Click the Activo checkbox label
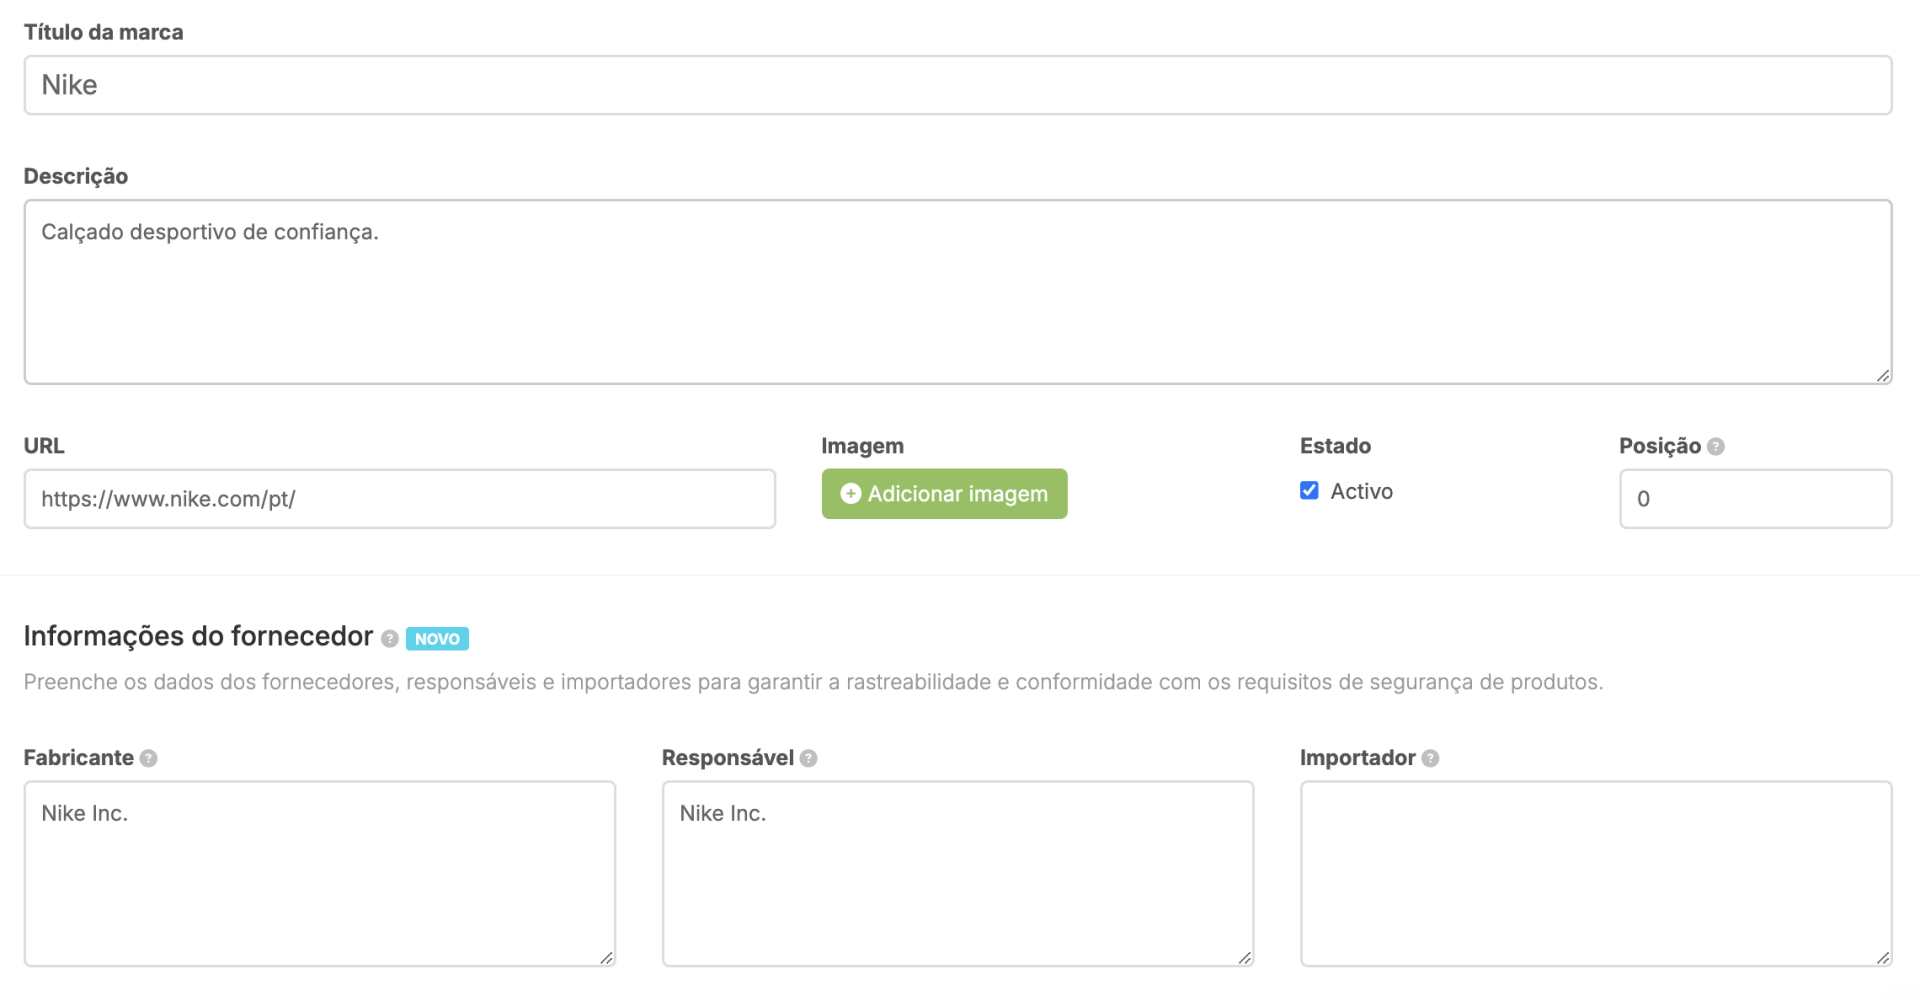This screenshot has width=1920, height=996. (1361, 491)
